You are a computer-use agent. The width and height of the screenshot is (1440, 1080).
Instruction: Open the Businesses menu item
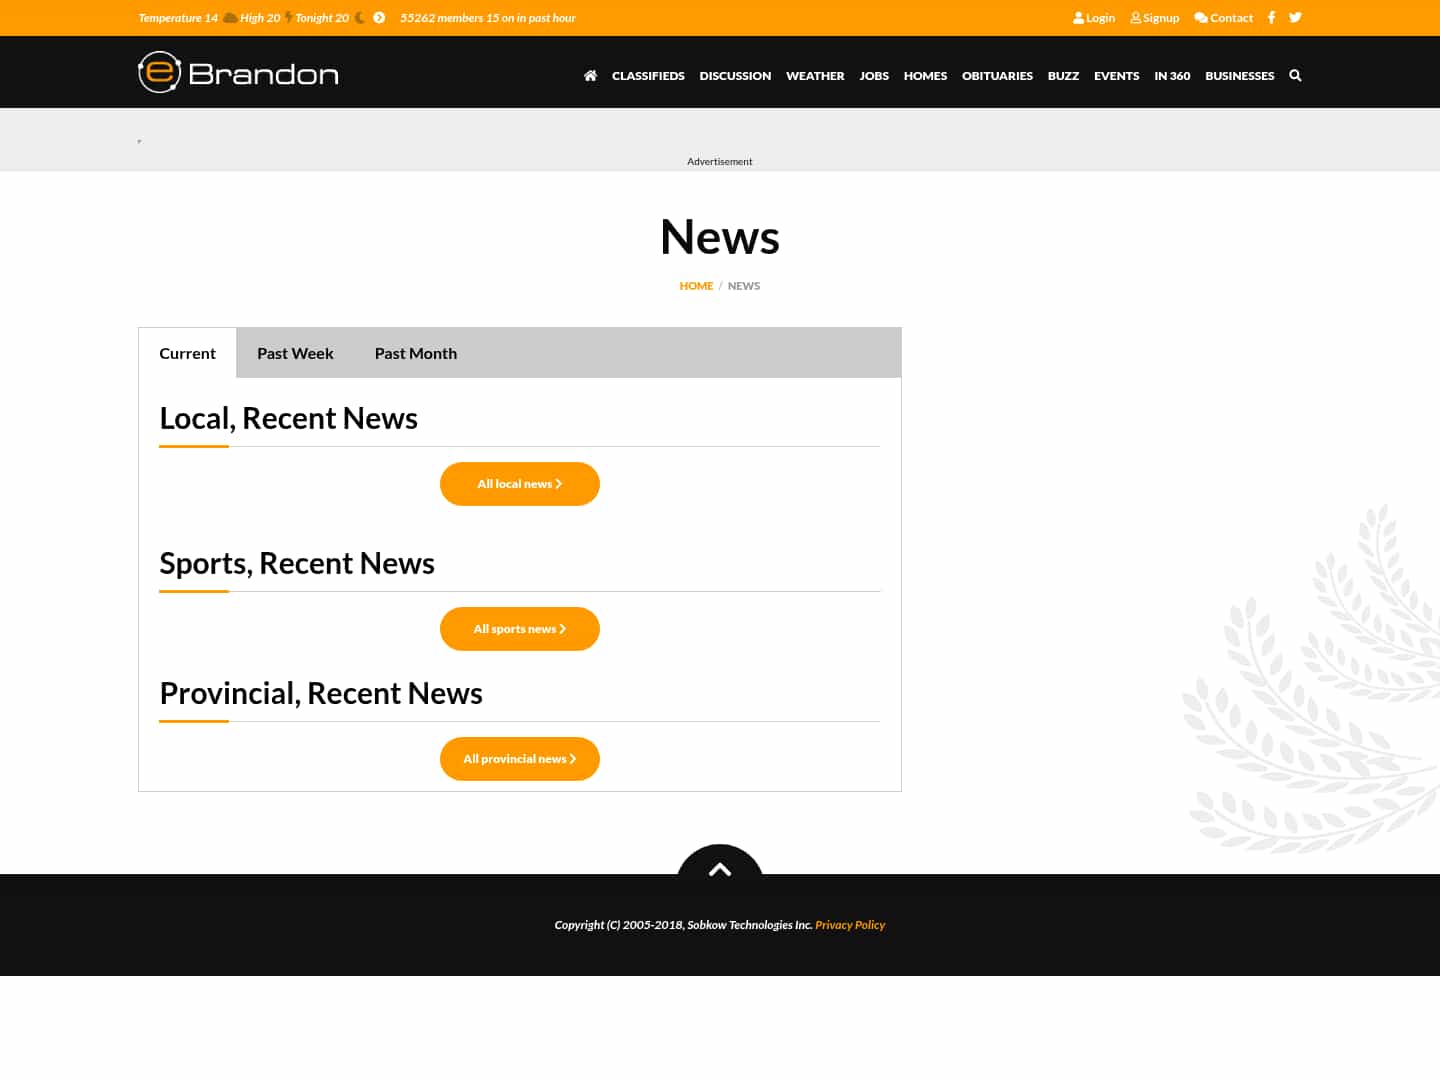[x=1240, y=76]
